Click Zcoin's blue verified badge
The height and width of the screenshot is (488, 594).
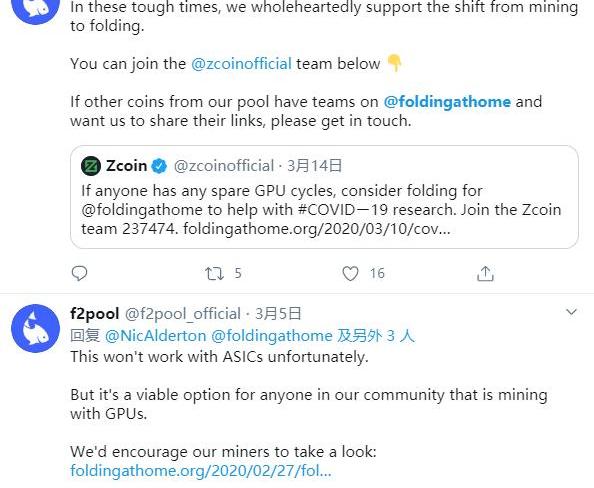pos(159,166)
